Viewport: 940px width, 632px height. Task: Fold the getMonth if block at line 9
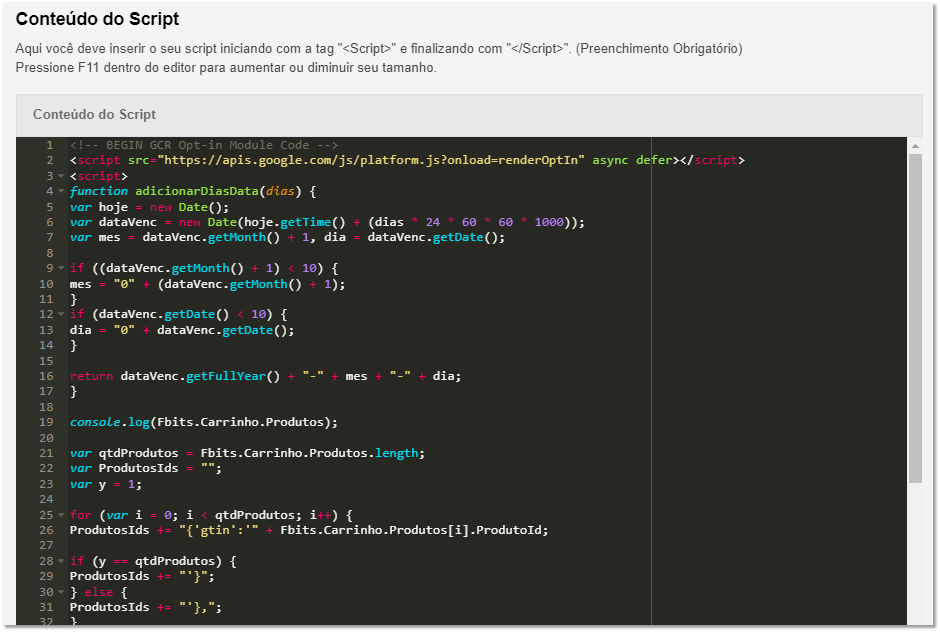pos(61,268)
